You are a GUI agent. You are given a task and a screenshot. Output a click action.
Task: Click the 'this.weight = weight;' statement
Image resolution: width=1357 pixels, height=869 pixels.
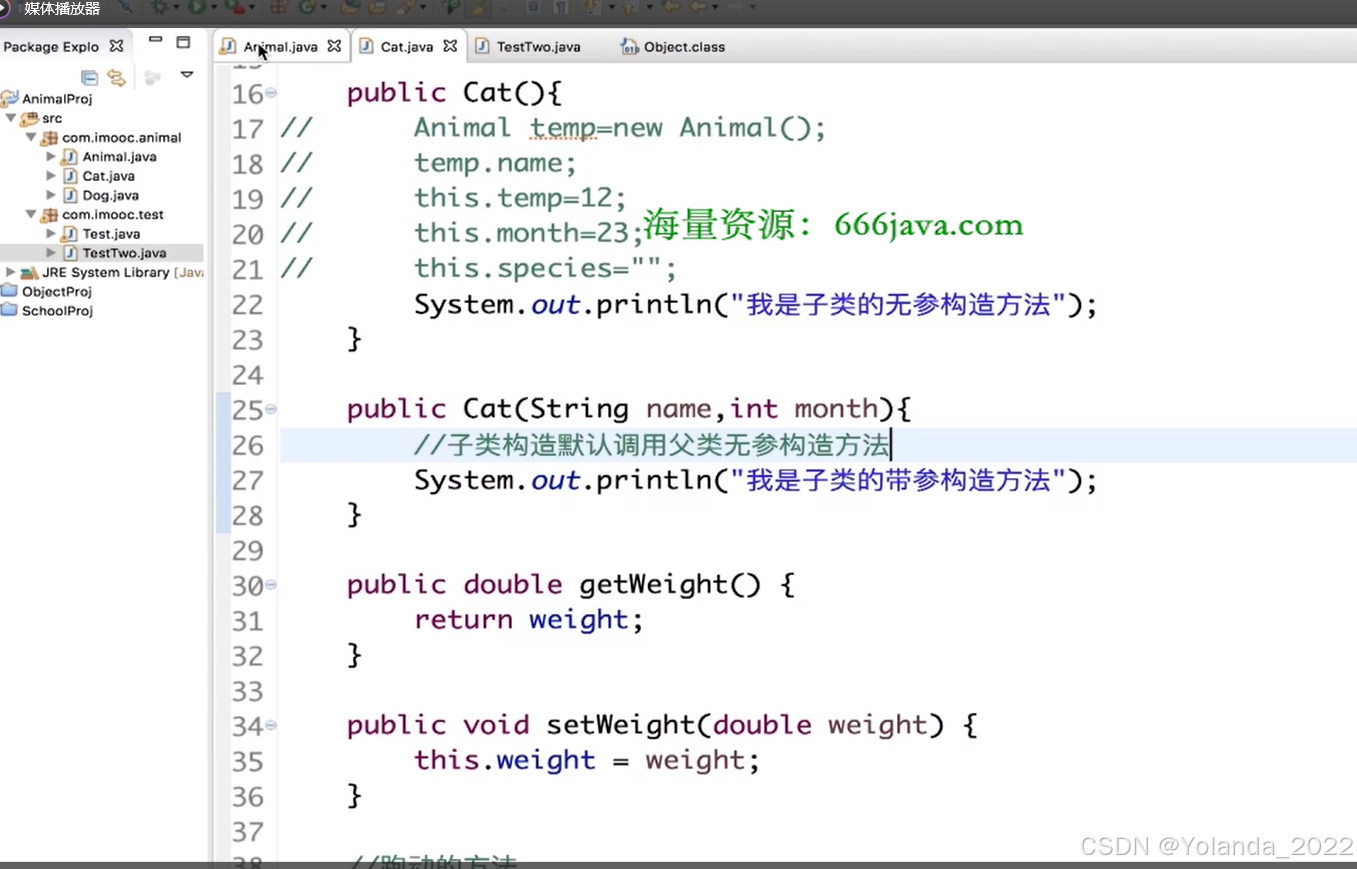tap(588, 761)
